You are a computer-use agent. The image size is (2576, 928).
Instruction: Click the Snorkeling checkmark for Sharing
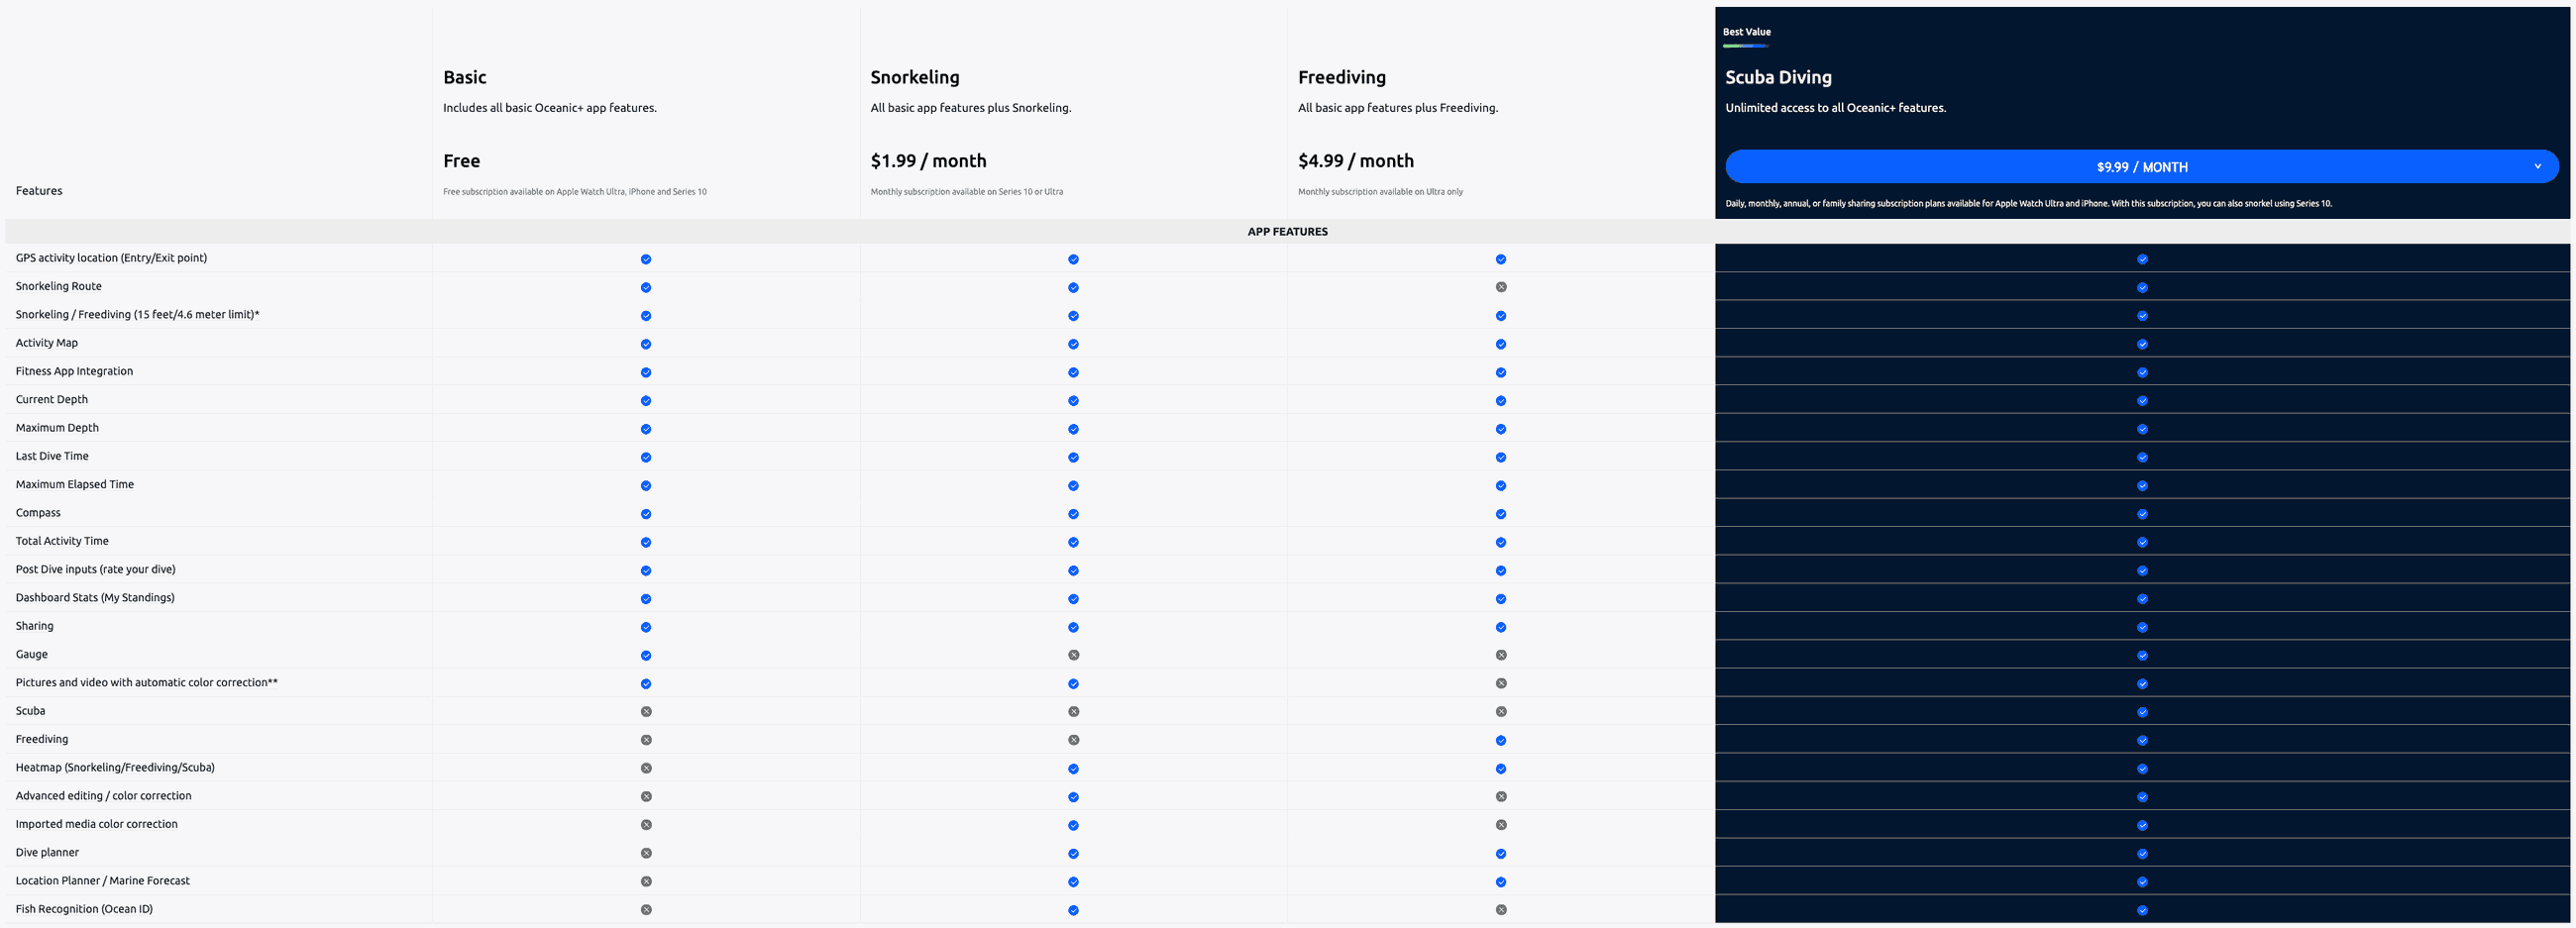tap(1073, 628)
